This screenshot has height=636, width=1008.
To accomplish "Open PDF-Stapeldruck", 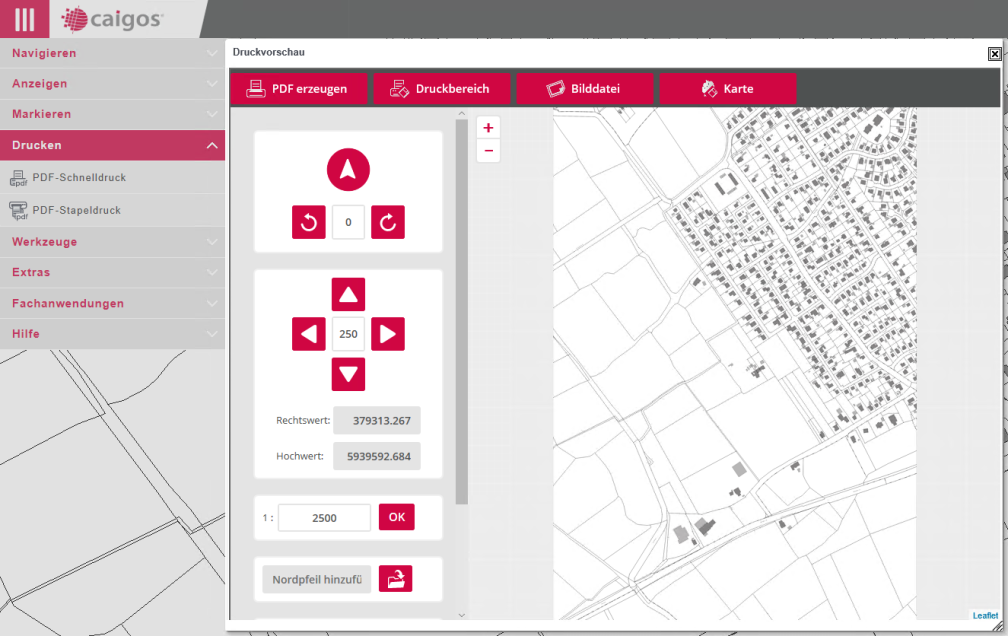I will tap(76, 211).
